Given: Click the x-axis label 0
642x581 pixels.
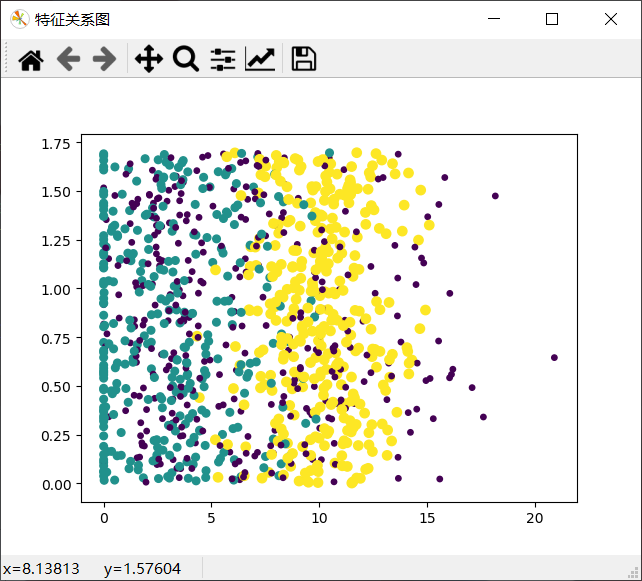Looking at the screenshot, I should [104, 518].
